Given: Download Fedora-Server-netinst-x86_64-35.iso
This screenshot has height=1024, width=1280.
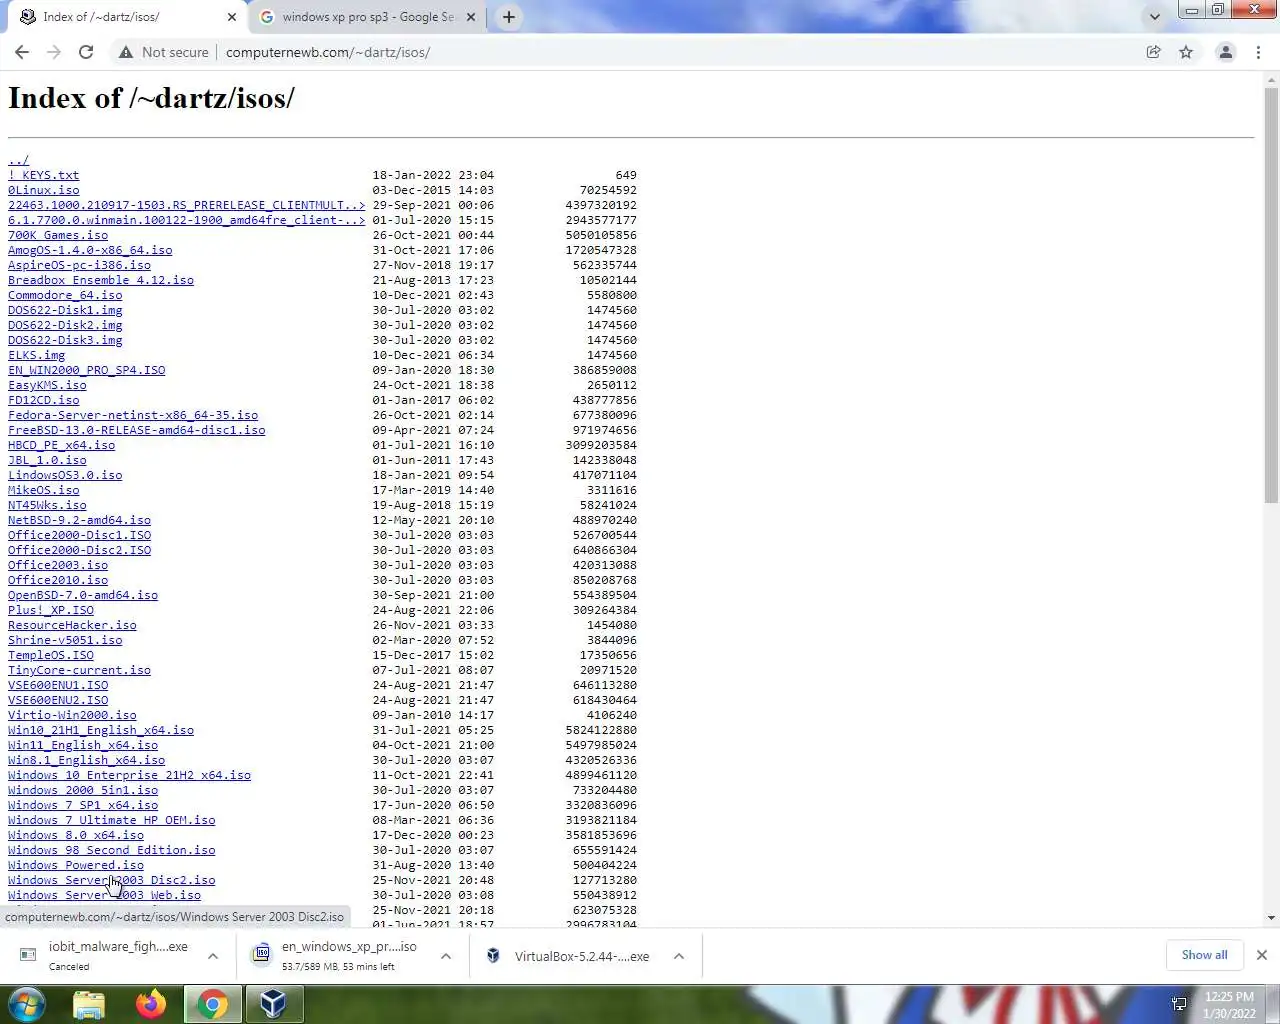Looking at the screenshot, I should point(133,415).
